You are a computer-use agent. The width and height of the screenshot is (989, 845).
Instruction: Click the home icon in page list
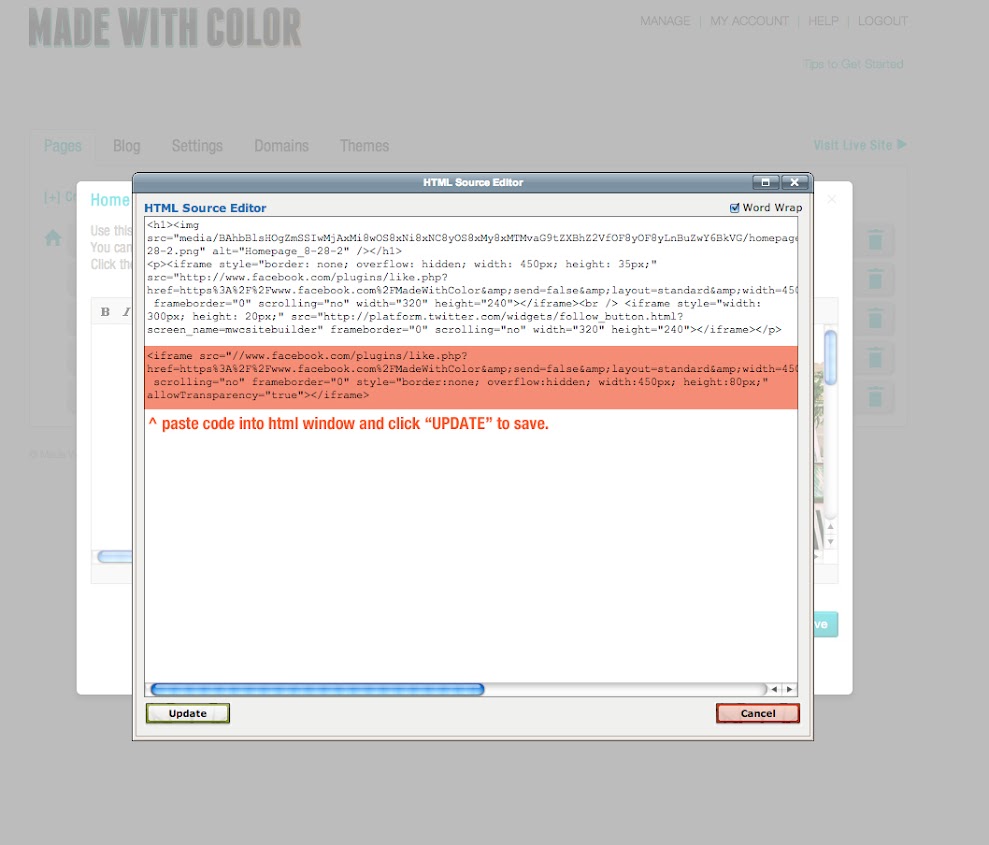coord(53,238)
